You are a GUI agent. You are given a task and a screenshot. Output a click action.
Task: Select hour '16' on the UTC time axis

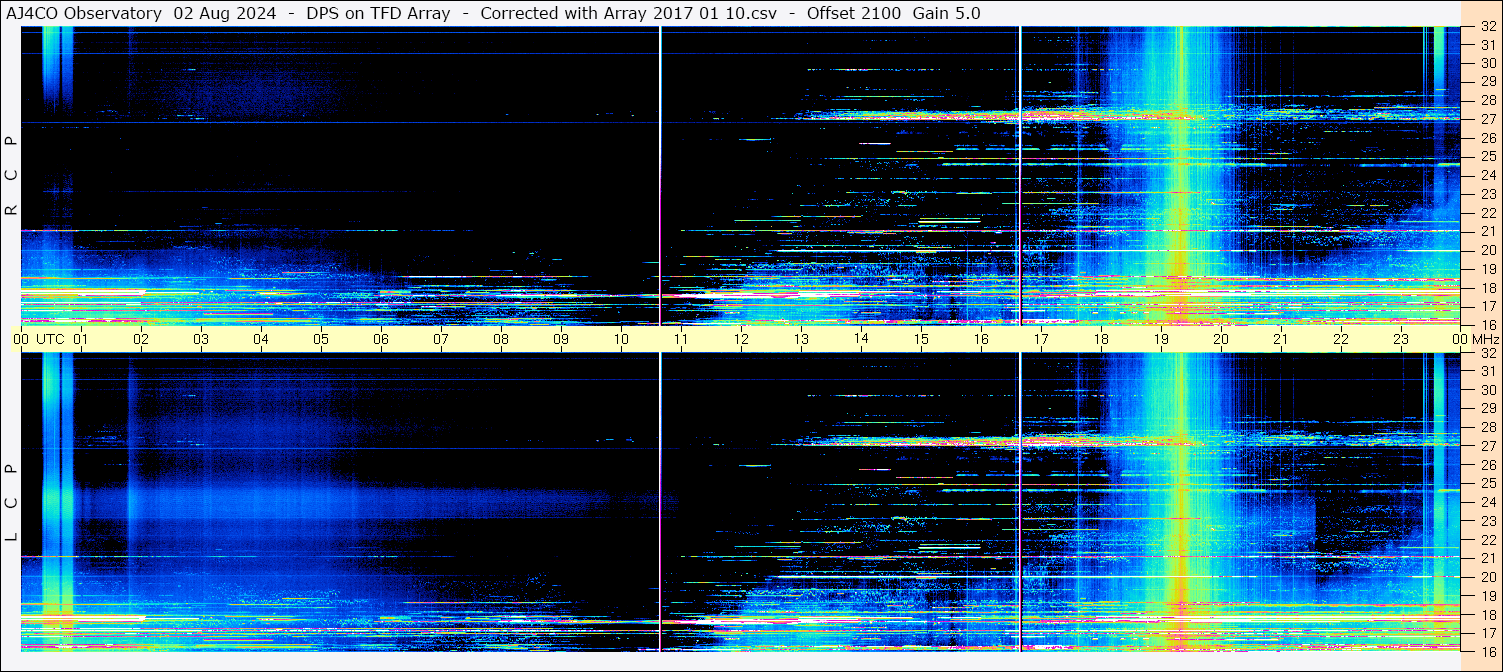tap(981, 339)
